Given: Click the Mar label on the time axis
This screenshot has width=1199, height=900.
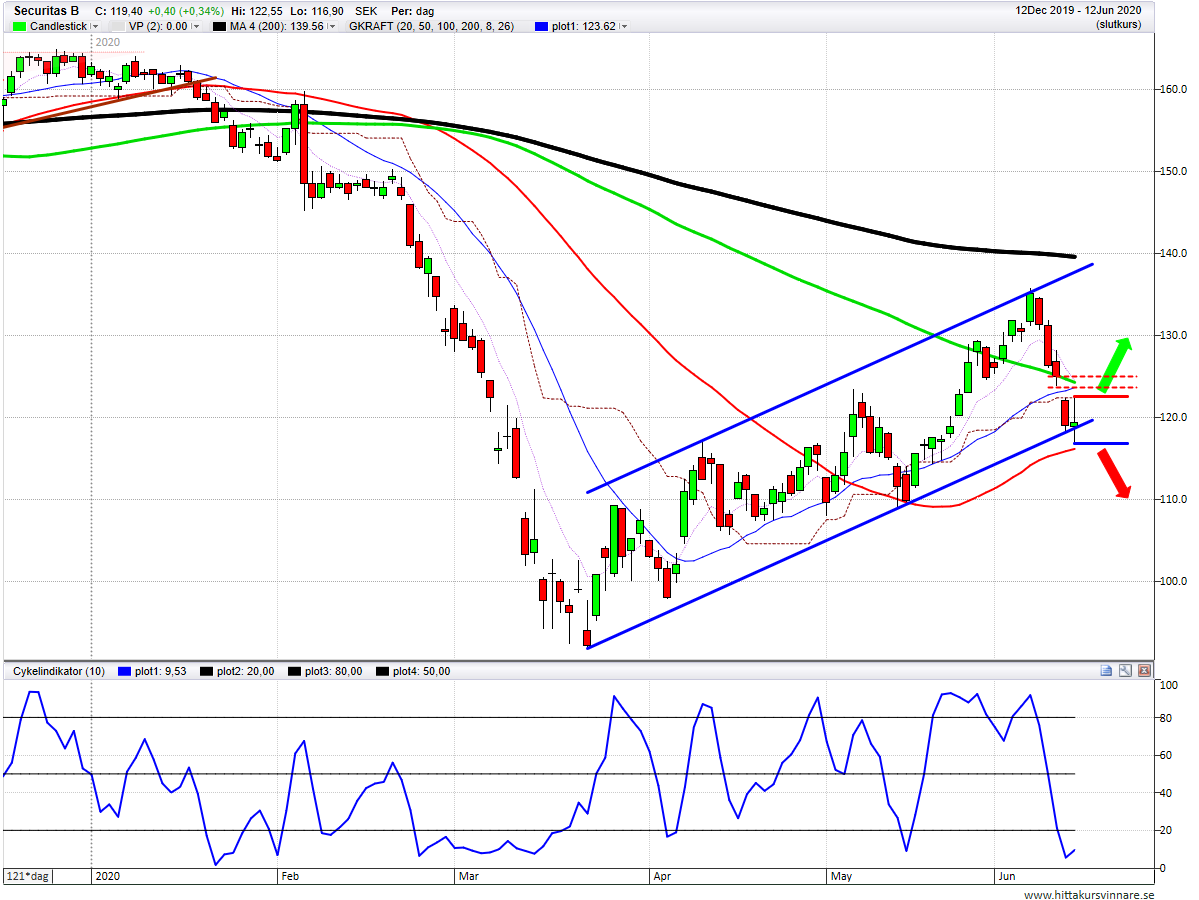Looking at the screenshot, I should pyautogui.click(x=469, y=876).
